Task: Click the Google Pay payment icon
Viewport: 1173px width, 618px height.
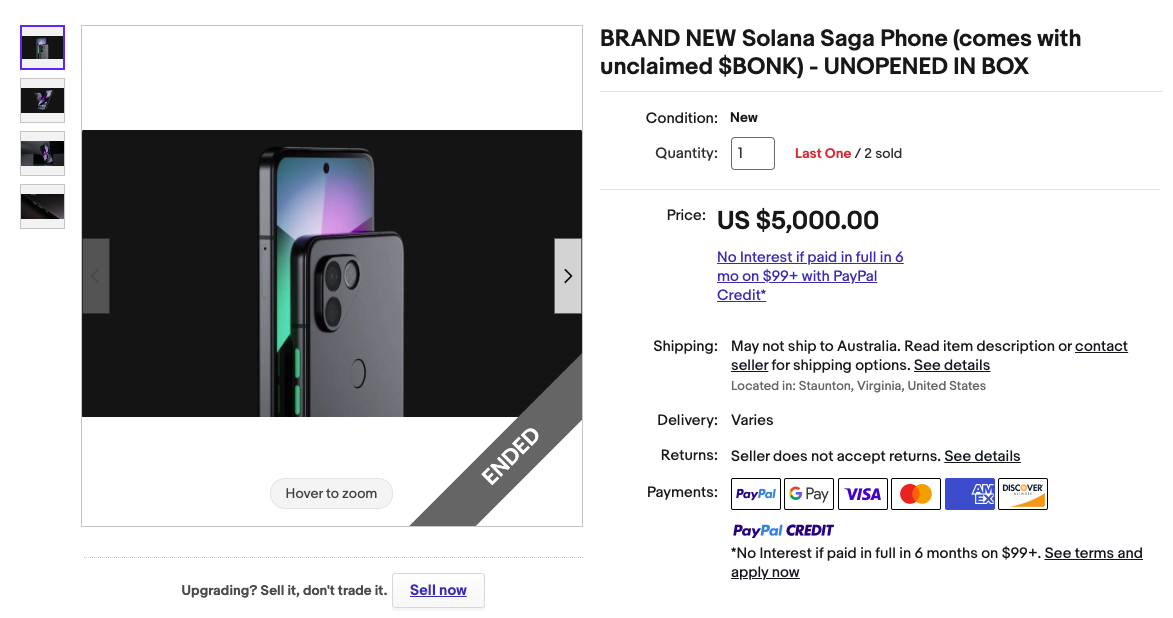Action: coord(809,493)
